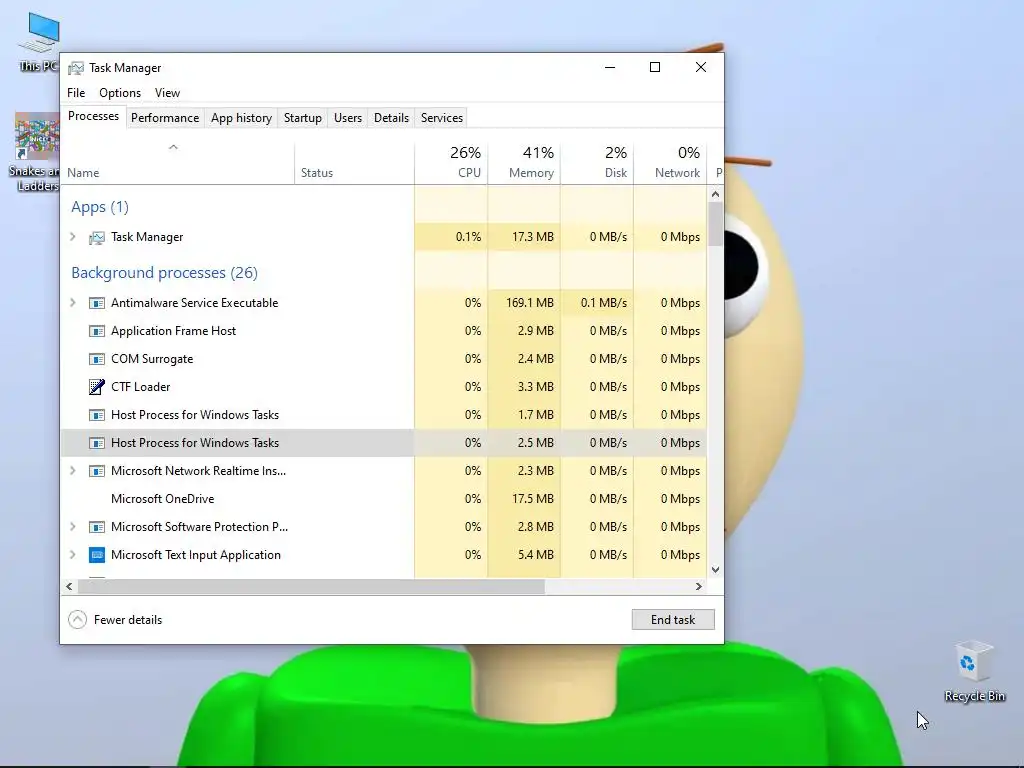Open the View menu
Viewport: 1024px width, 768px height.
[x=167, y=93]
